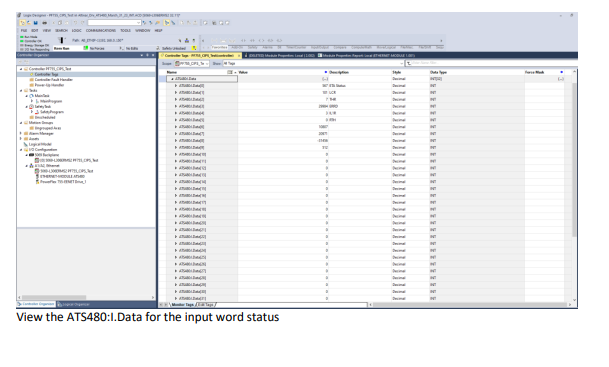Collapse the Tasks tree node
609x367 pixels.
click(21, 90)
